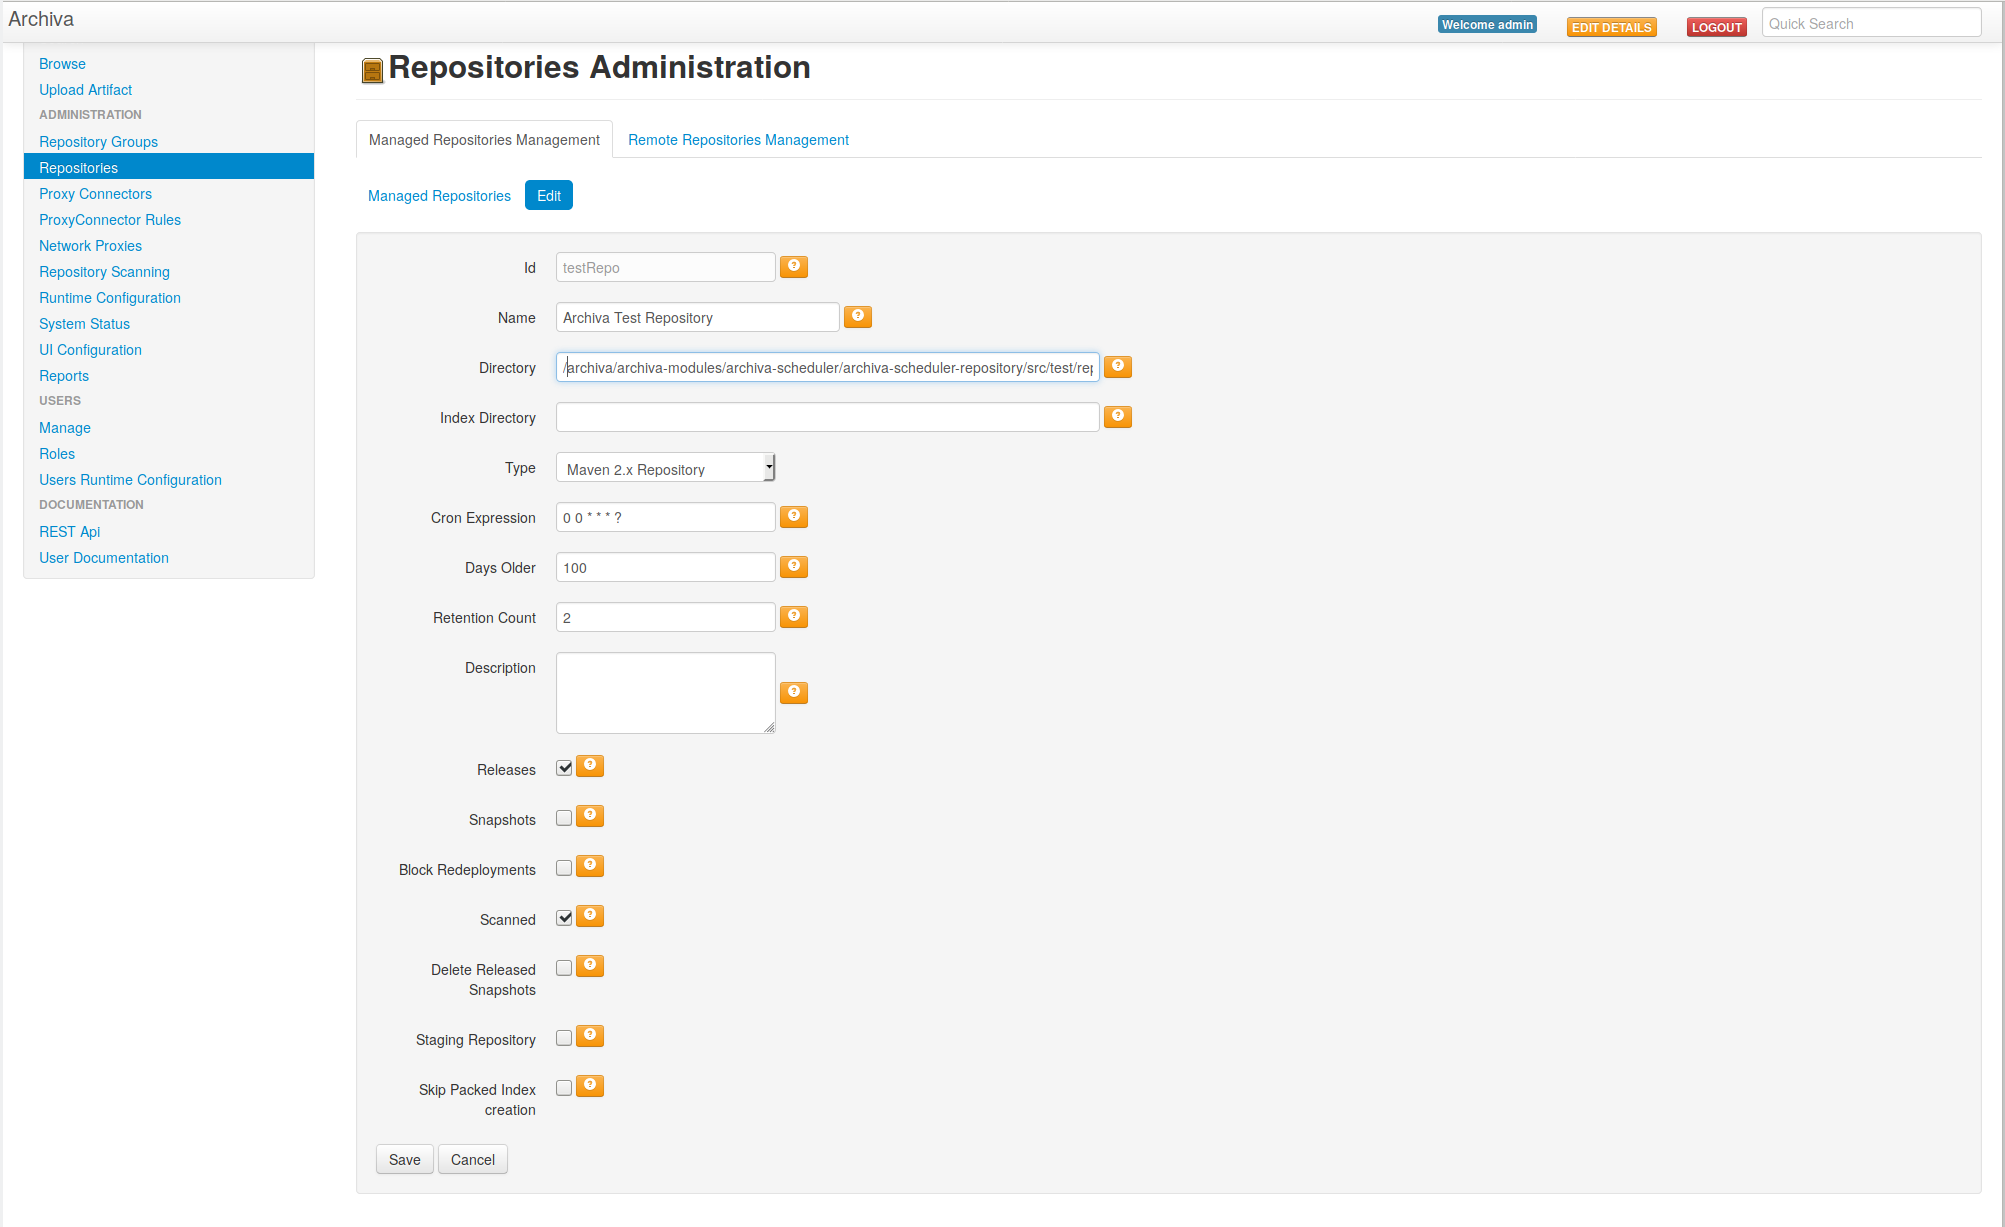
Task: Open Proxy Connectors in sidebar
Action: 95,194
